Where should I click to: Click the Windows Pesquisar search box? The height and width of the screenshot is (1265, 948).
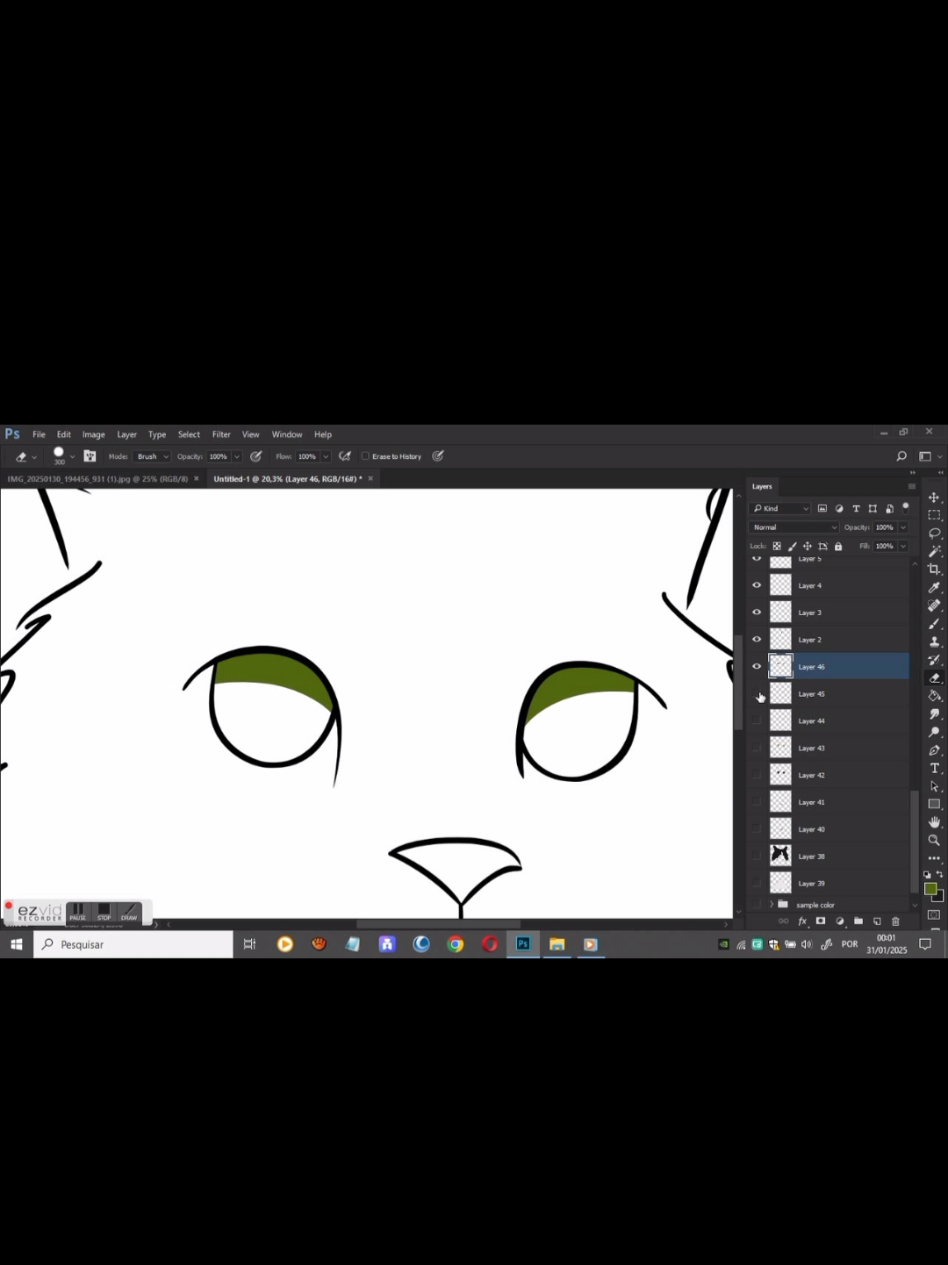point(134,944)
